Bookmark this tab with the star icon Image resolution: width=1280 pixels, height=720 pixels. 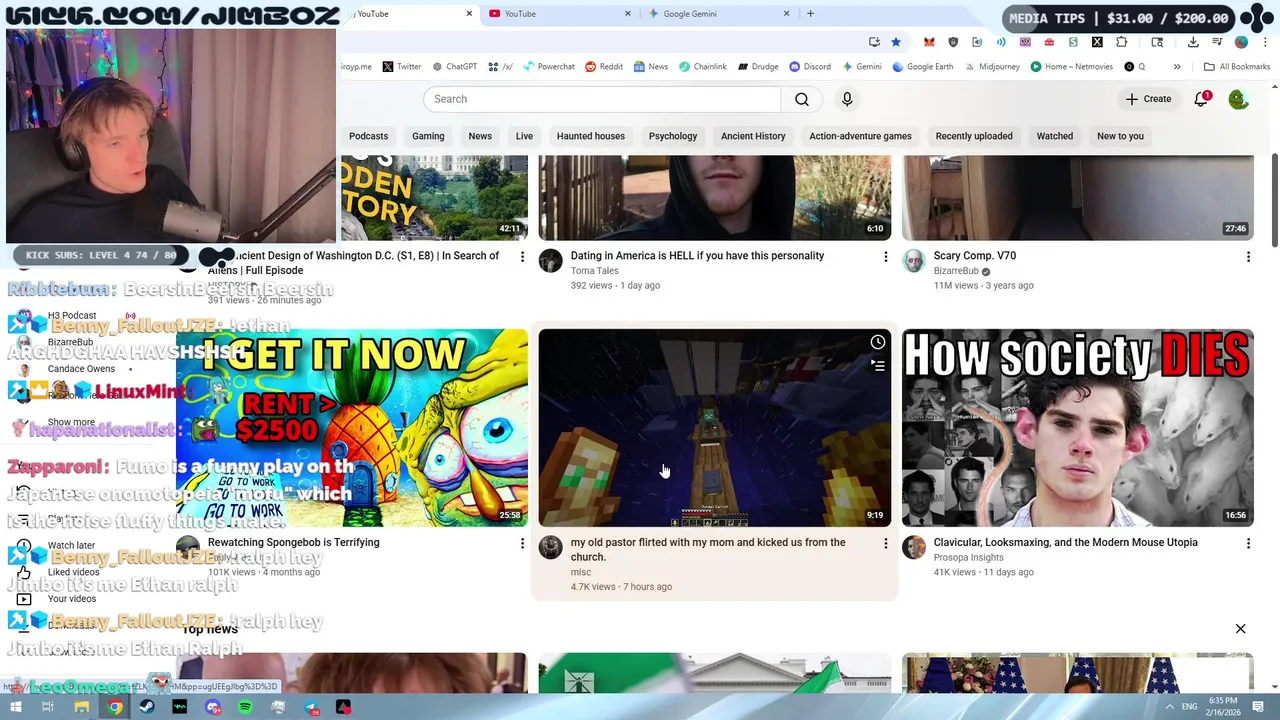[896, 42]
